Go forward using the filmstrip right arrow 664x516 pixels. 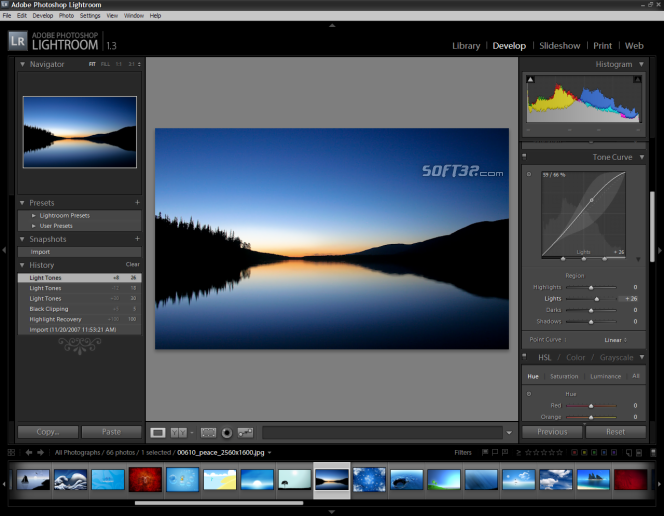(40, 453)
